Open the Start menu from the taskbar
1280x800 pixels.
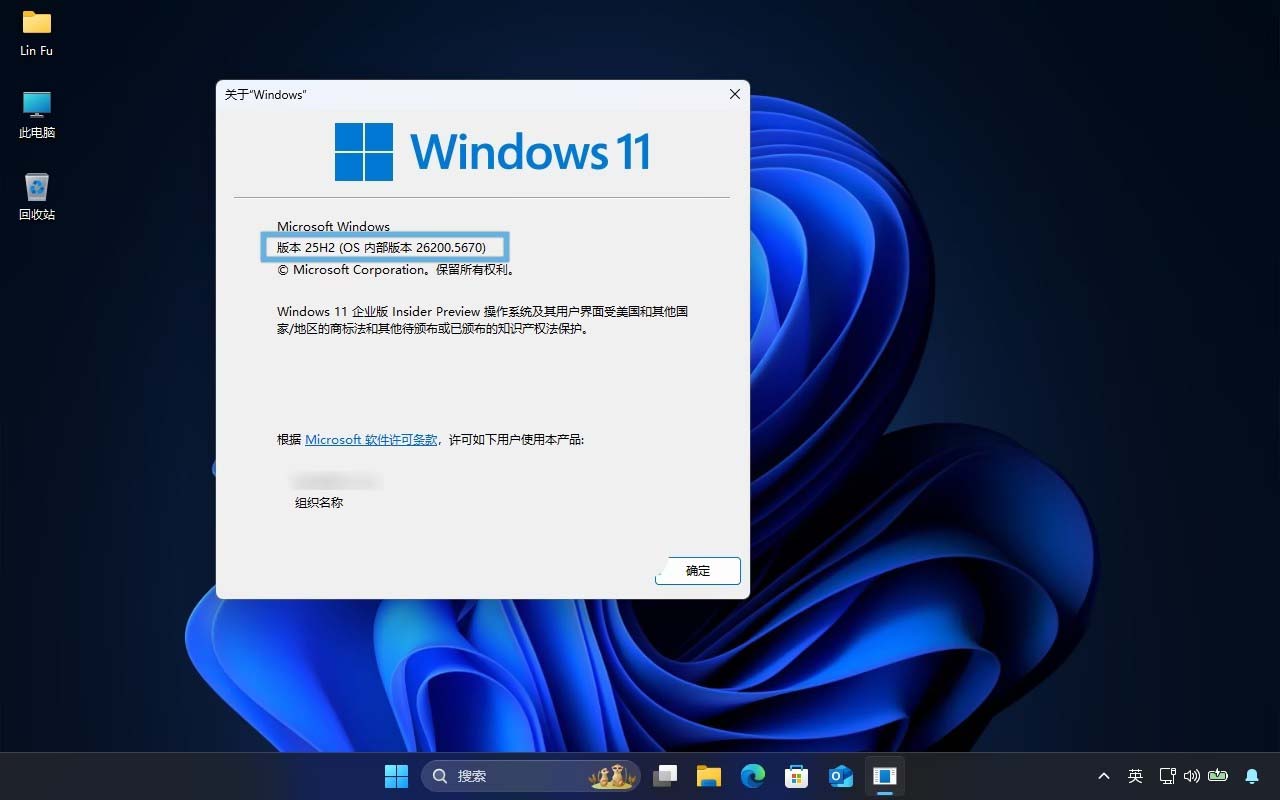tap(396, 775)
